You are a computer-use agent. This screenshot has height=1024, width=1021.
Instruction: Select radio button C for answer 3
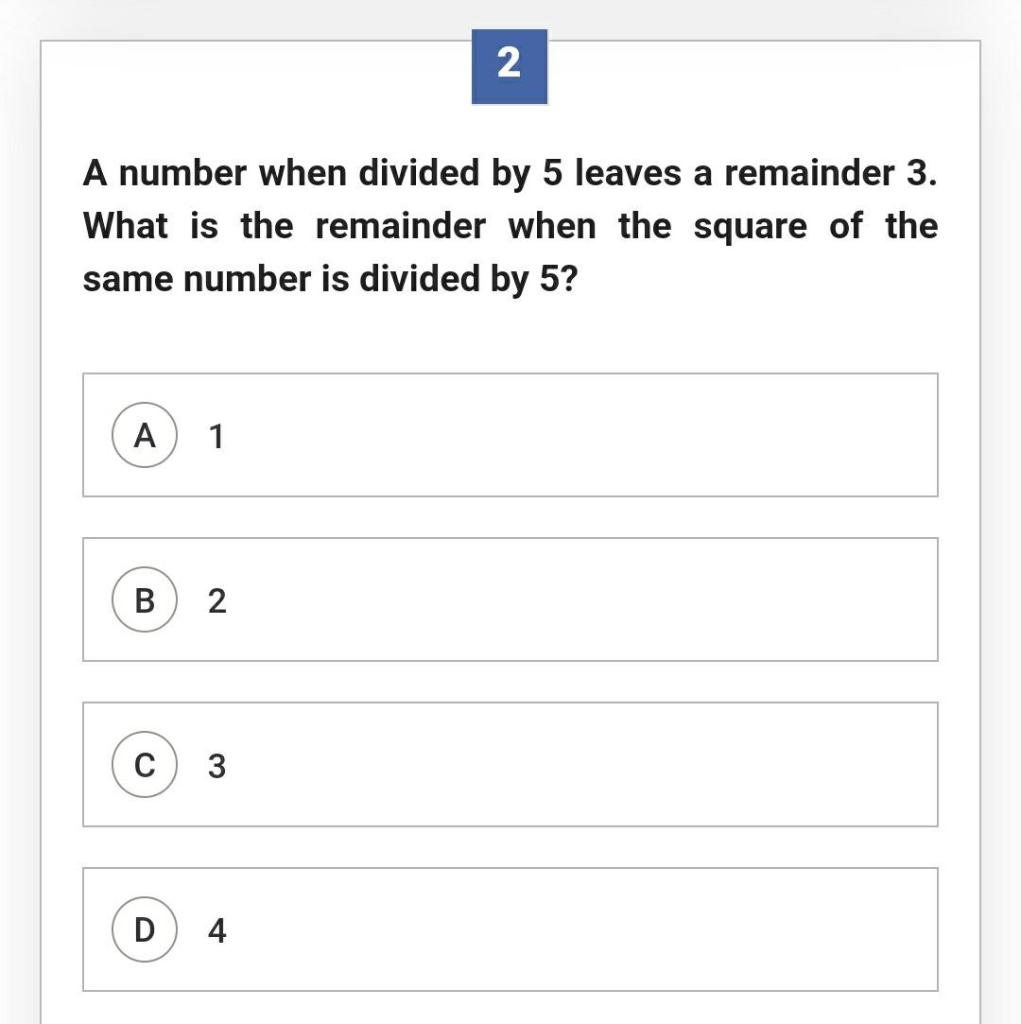pos(144,766)
